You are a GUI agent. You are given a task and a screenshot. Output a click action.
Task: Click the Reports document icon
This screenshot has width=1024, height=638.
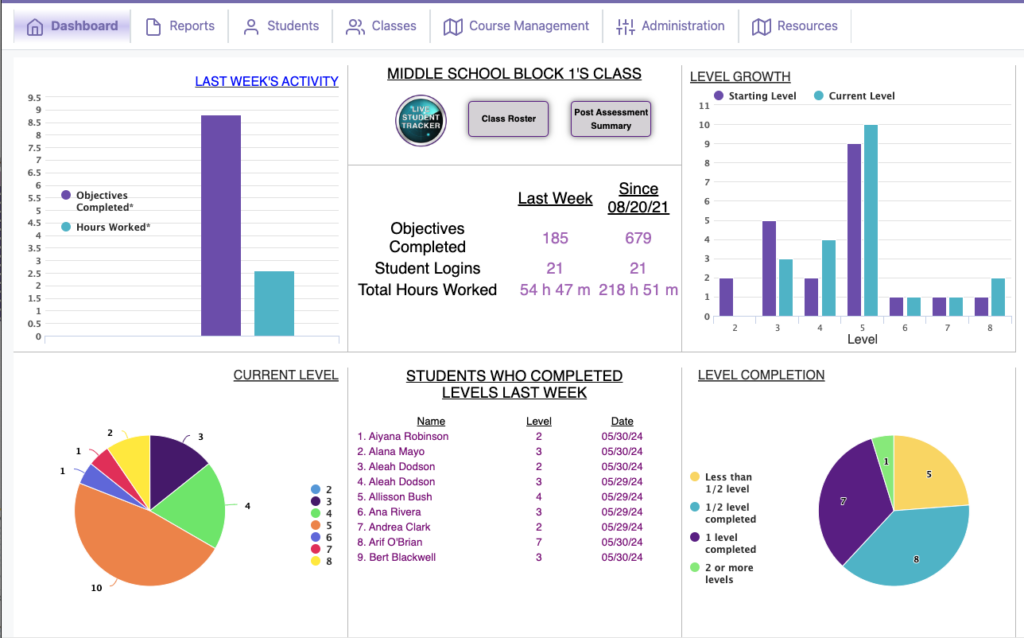click(x=153, y=26)
